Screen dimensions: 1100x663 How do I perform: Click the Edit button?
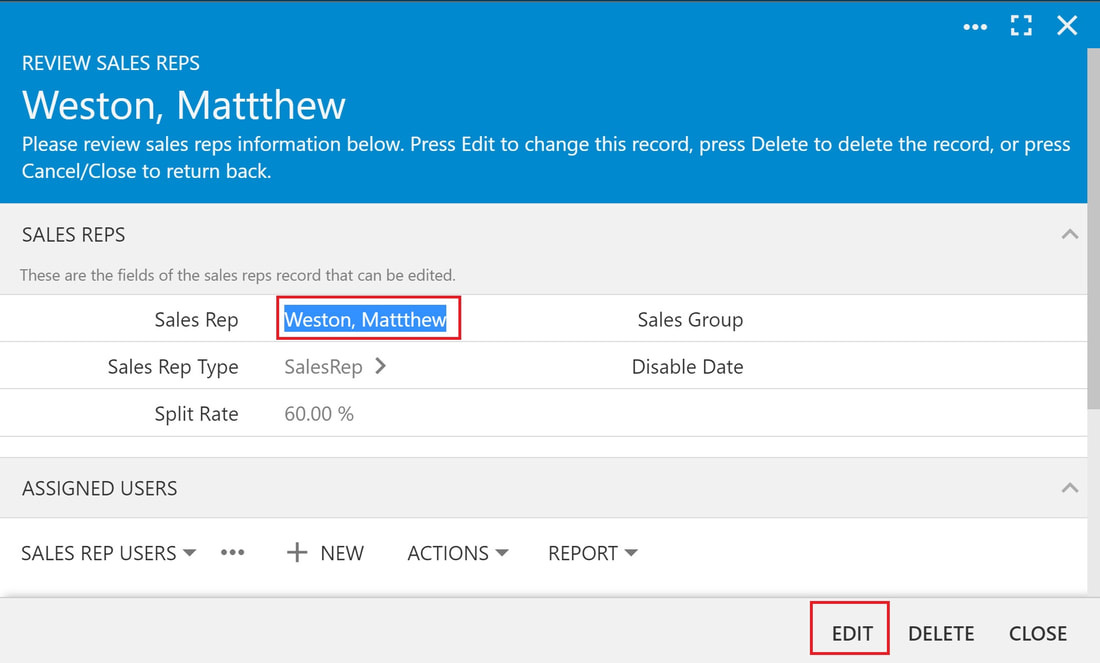[852, 634]
